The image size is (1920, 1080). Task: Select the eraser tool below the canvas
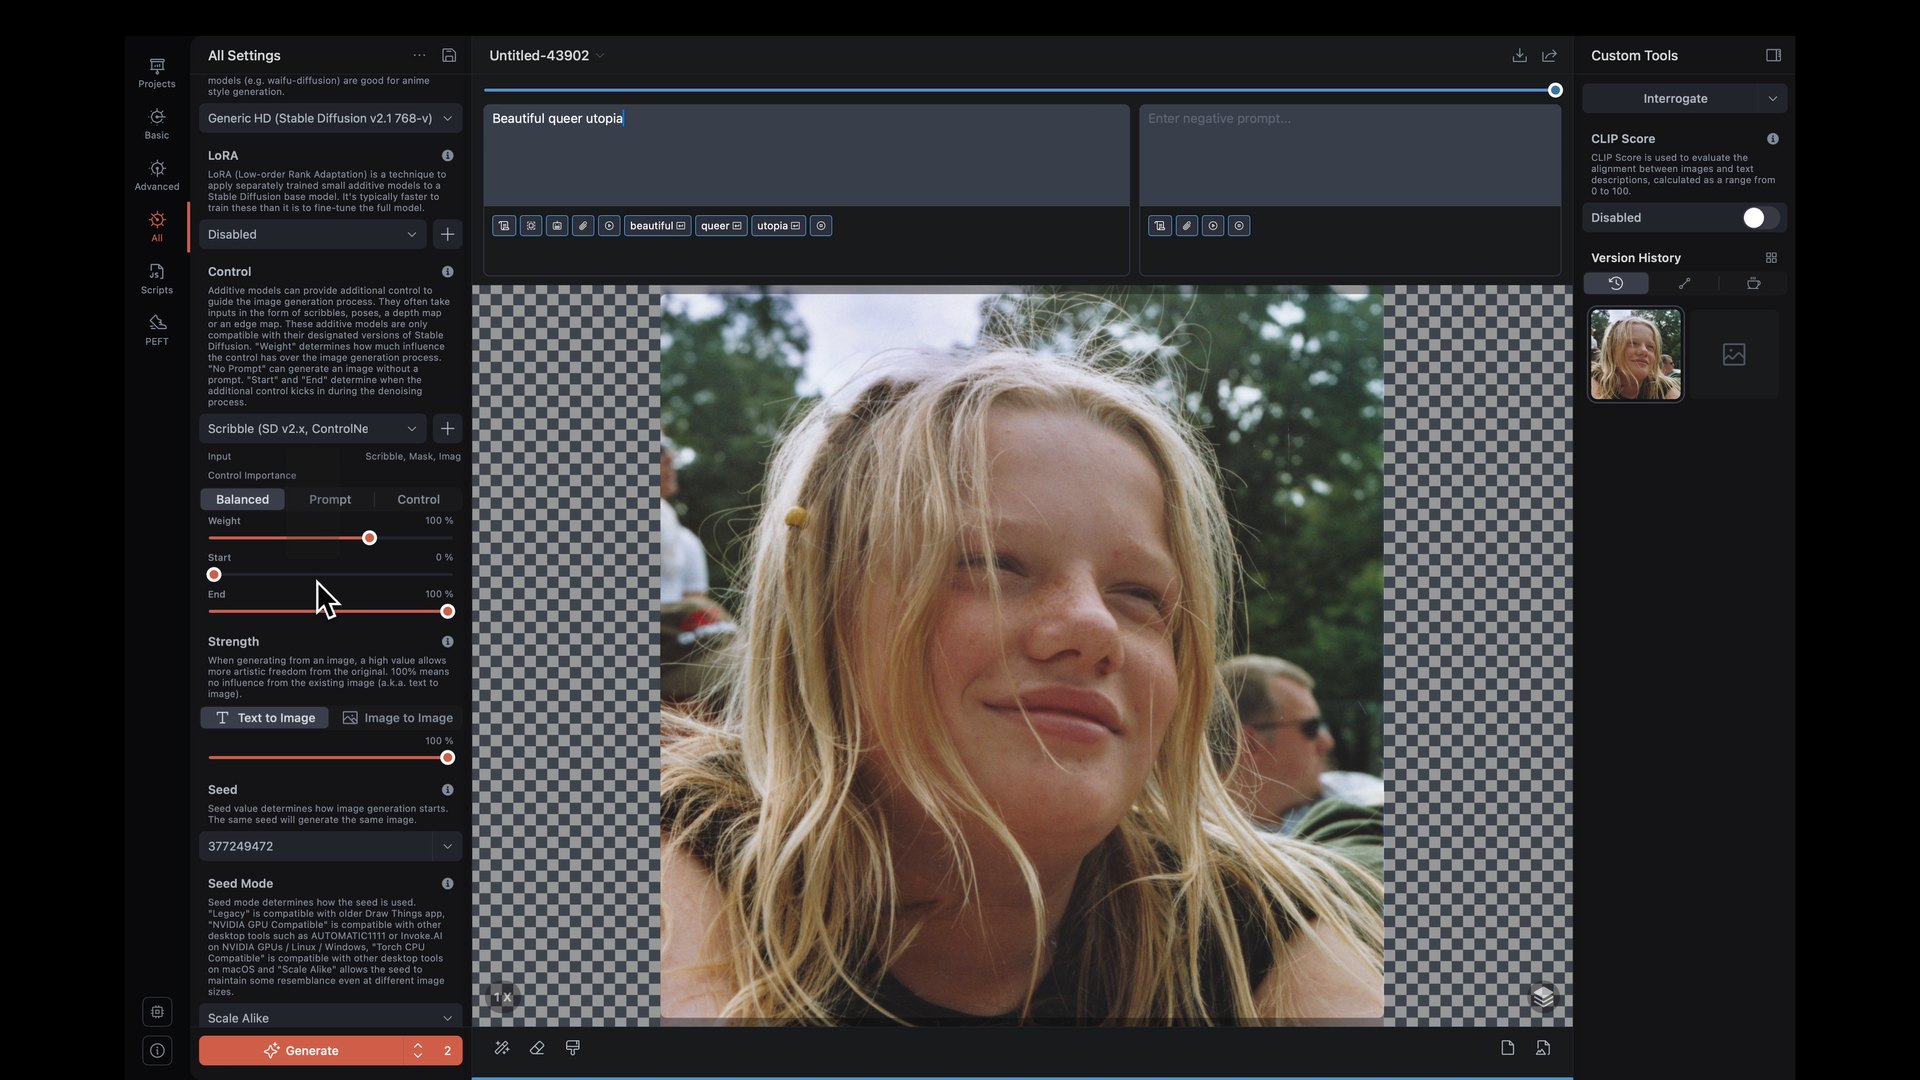tap(537, 1048)
